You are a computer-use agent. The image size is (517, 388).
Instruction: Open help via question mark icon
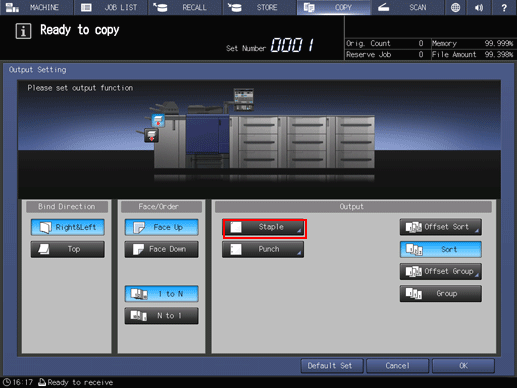pos(504,7)
